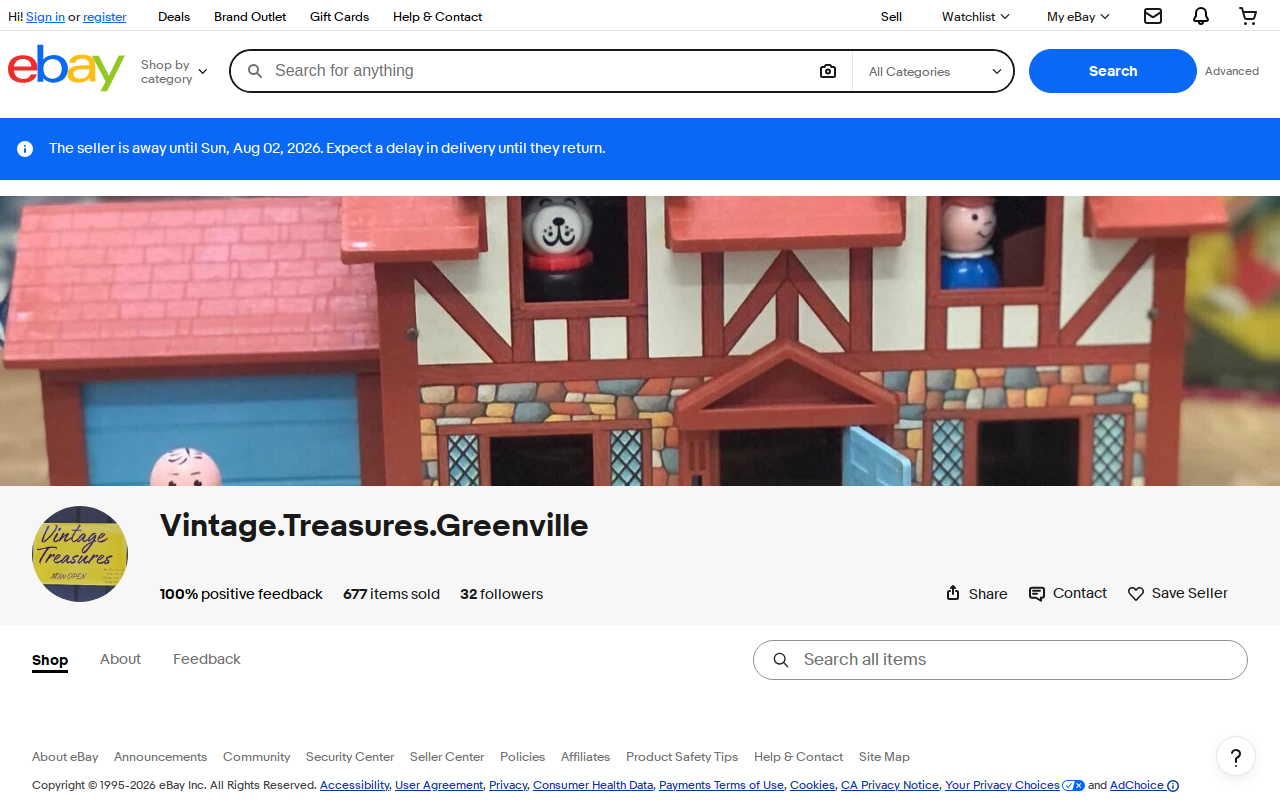The width and height of the screenshot is (1280, 800).
Task: Open Consumer Health Data link
Action: 593,786
